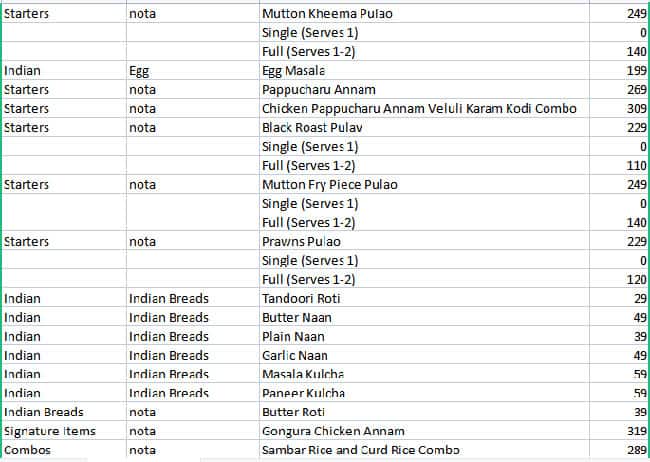Click Chicken Pappucharu Annam Veluli Karam Kodi Combo

tap(418, 109)
